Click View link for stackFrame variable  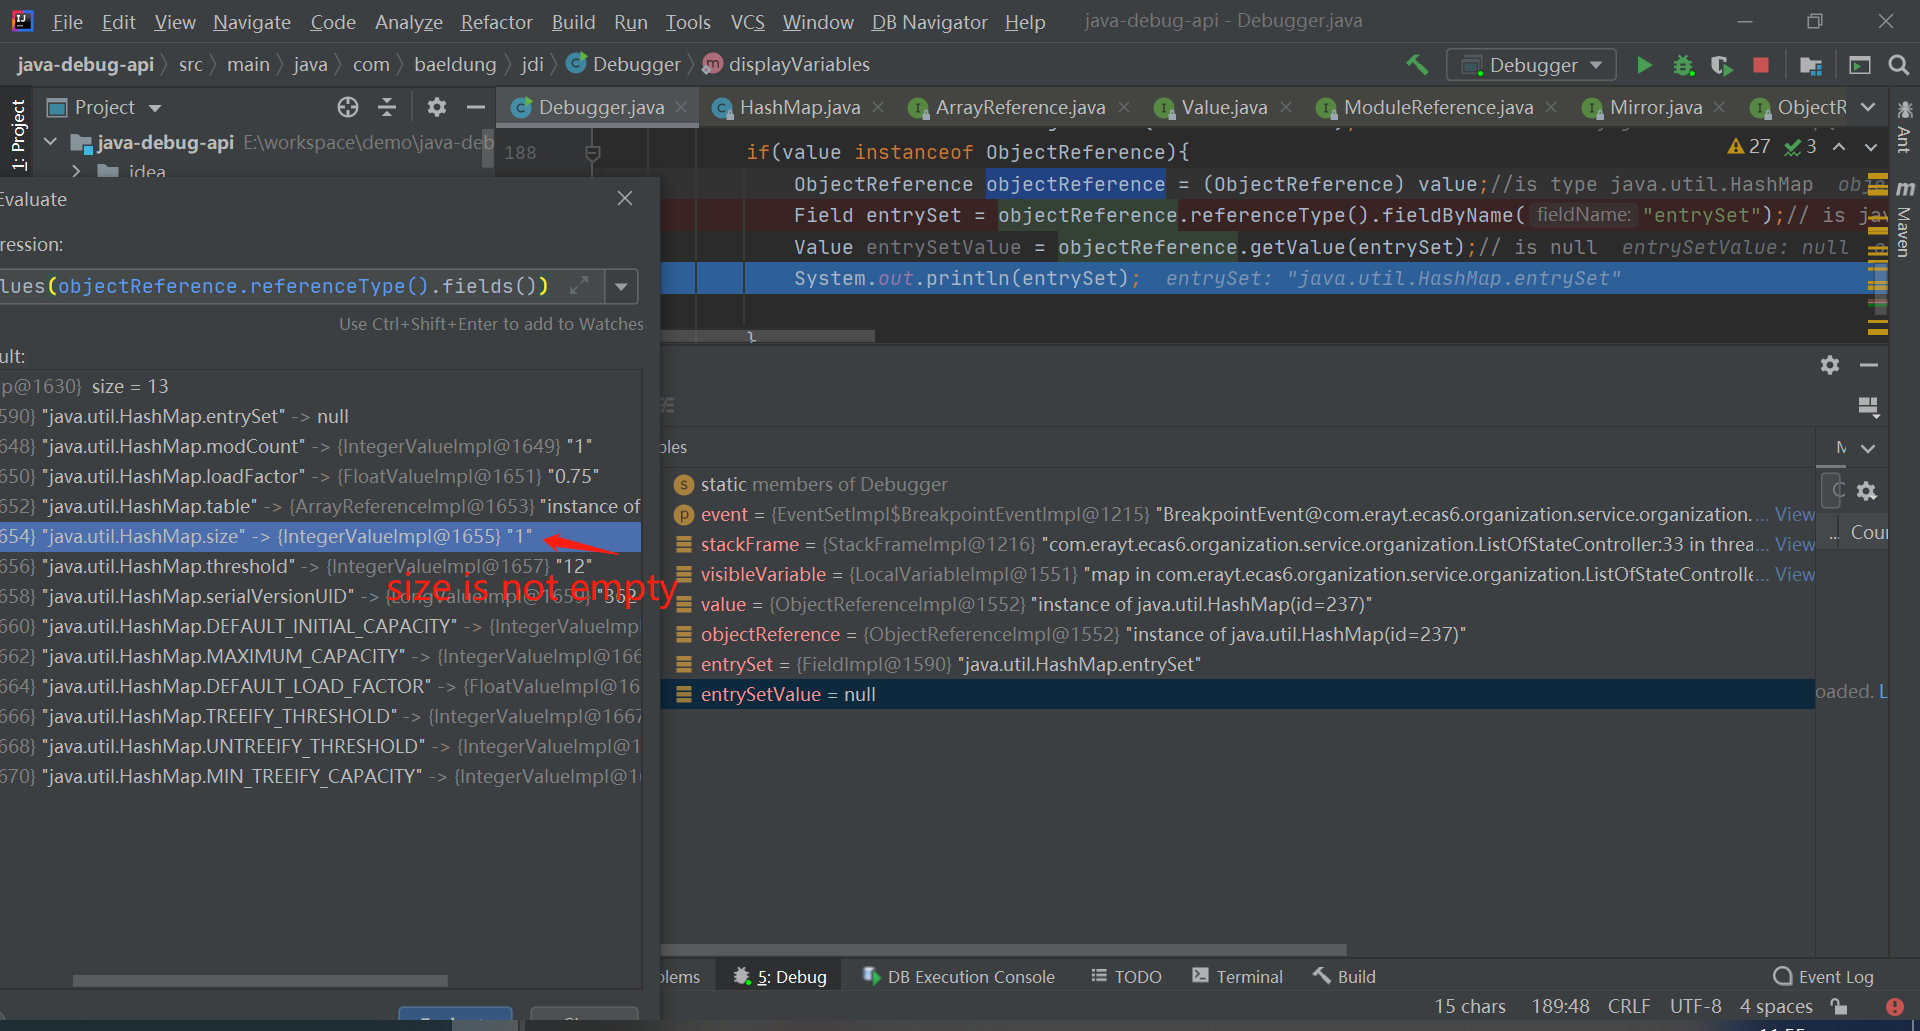[1795, 544]
